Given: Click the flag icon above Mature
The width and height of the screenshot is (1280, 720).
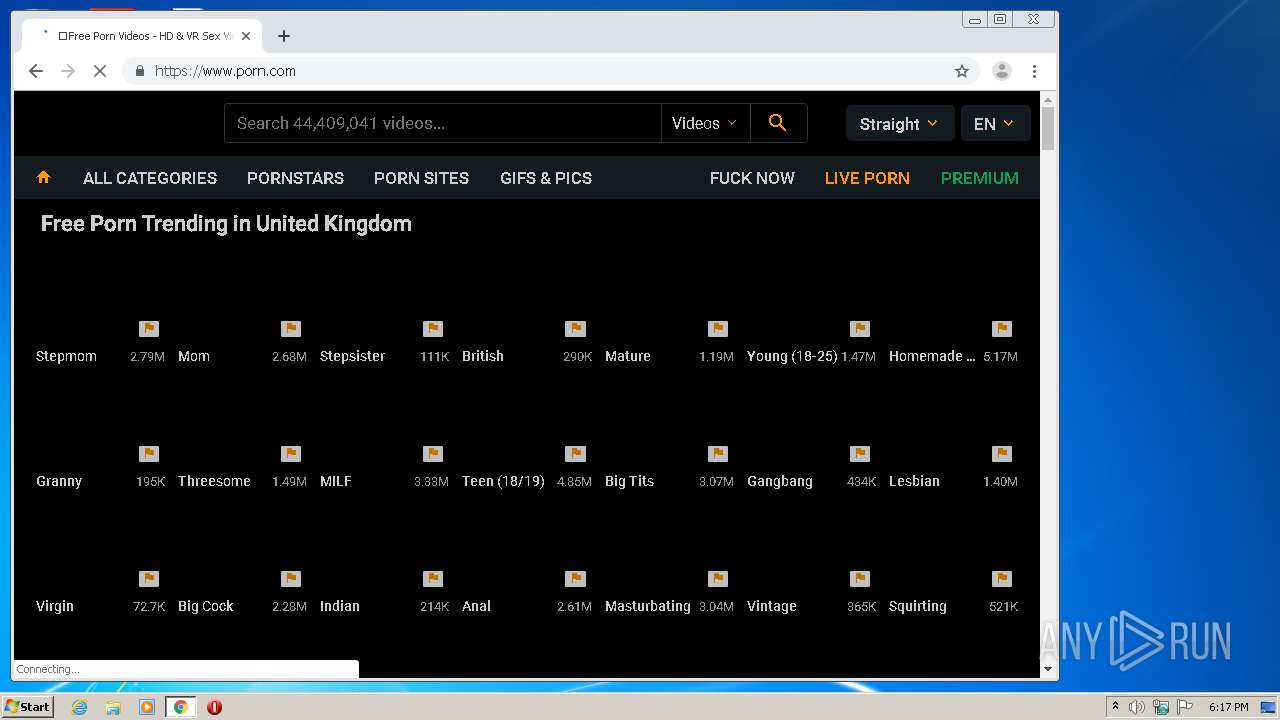Looking at the screenshot, I should pyautogui.click(x=717, y=329).
